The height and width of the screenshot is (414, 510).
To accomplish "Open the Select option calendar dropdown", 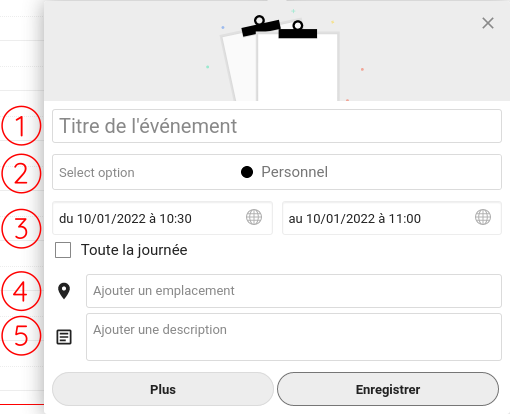I will click(x=277, y=172).
